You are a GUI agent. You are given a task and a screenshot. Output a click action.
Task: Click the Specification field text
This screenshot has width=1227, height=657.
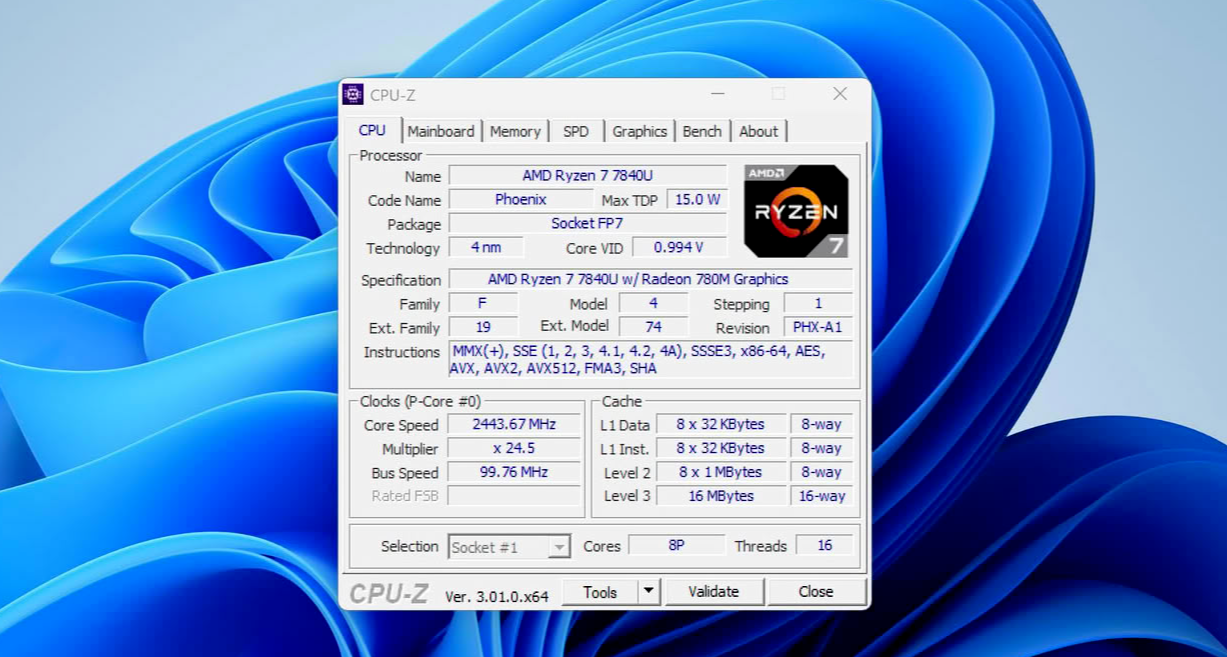[651, 280]
